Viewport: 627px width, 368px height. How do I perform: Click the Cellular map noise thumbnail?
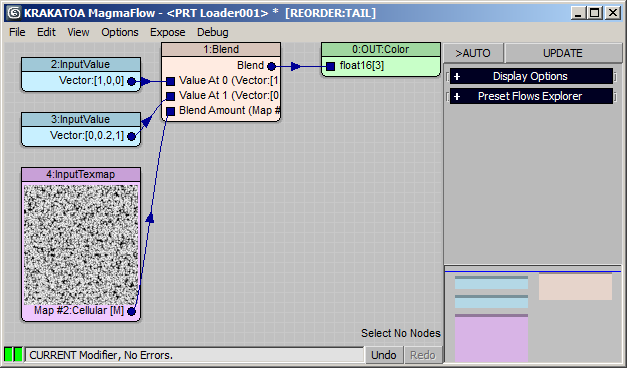81,245
